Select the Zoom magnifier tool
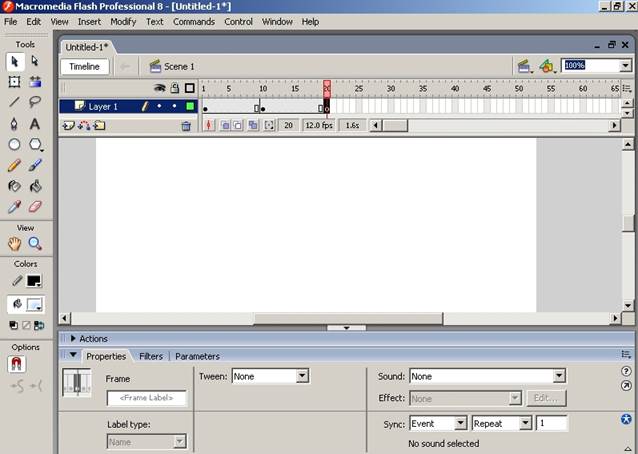Viewport: 638px width, 454px height. pos(35,244)
